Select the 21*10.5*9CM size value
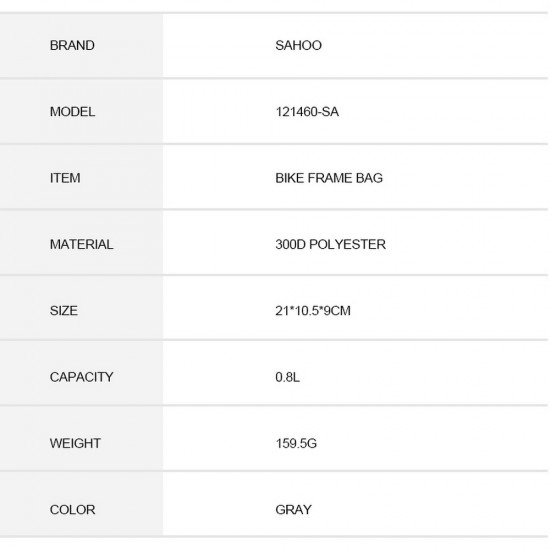Viewport: 550px width, 550px height. coord(313,311)
